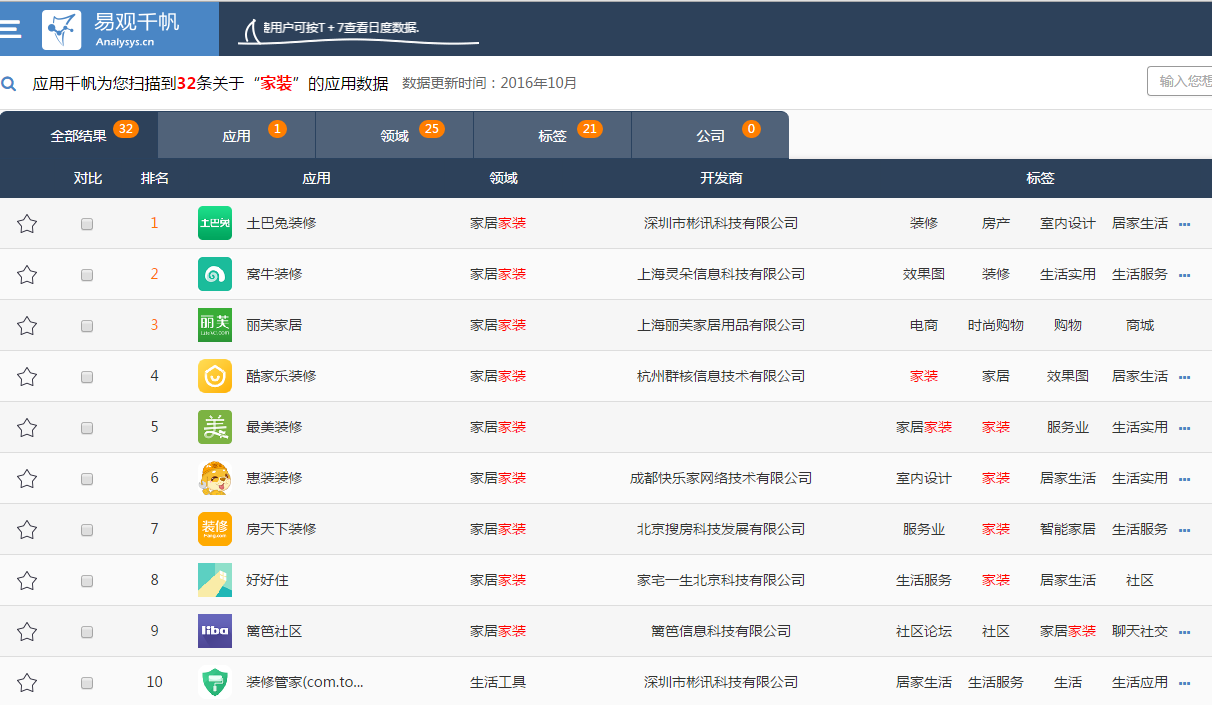Star the 房天下装修 row
This screenshot has height=705, width=1212.
pos(27,530)
